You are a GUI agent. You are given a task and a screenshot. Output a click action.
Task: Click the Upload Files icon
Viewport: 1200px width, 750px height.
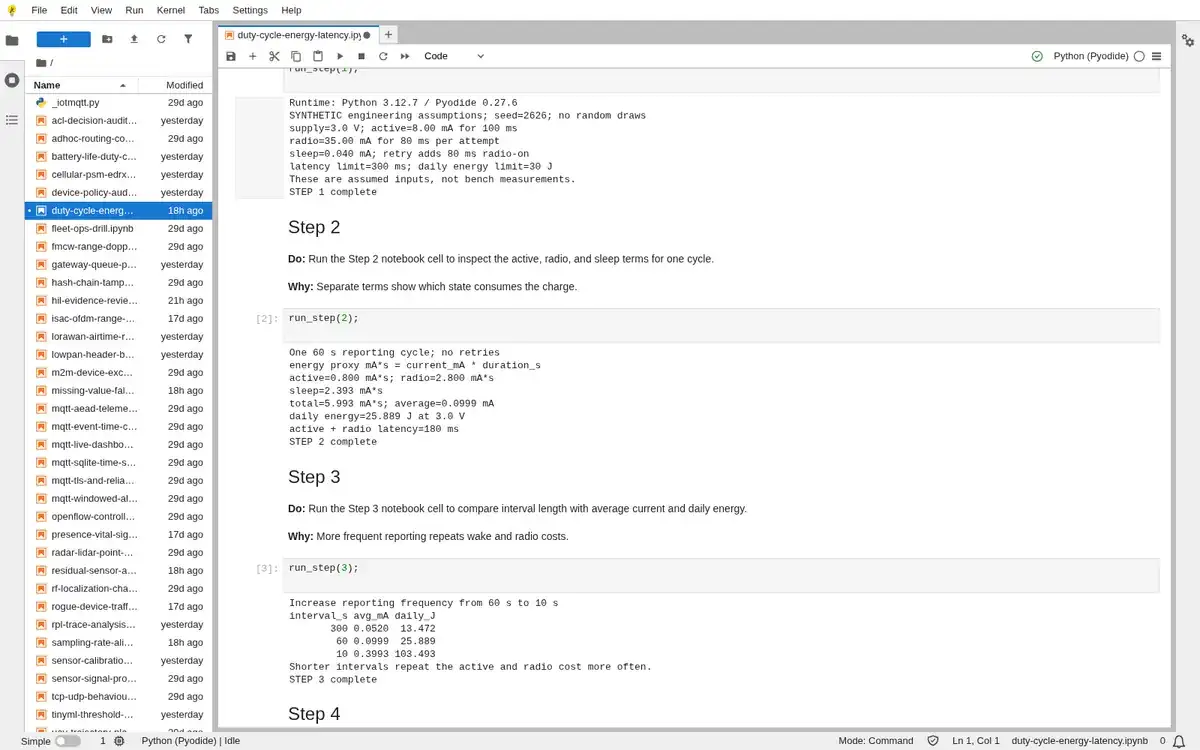[134, 39]
